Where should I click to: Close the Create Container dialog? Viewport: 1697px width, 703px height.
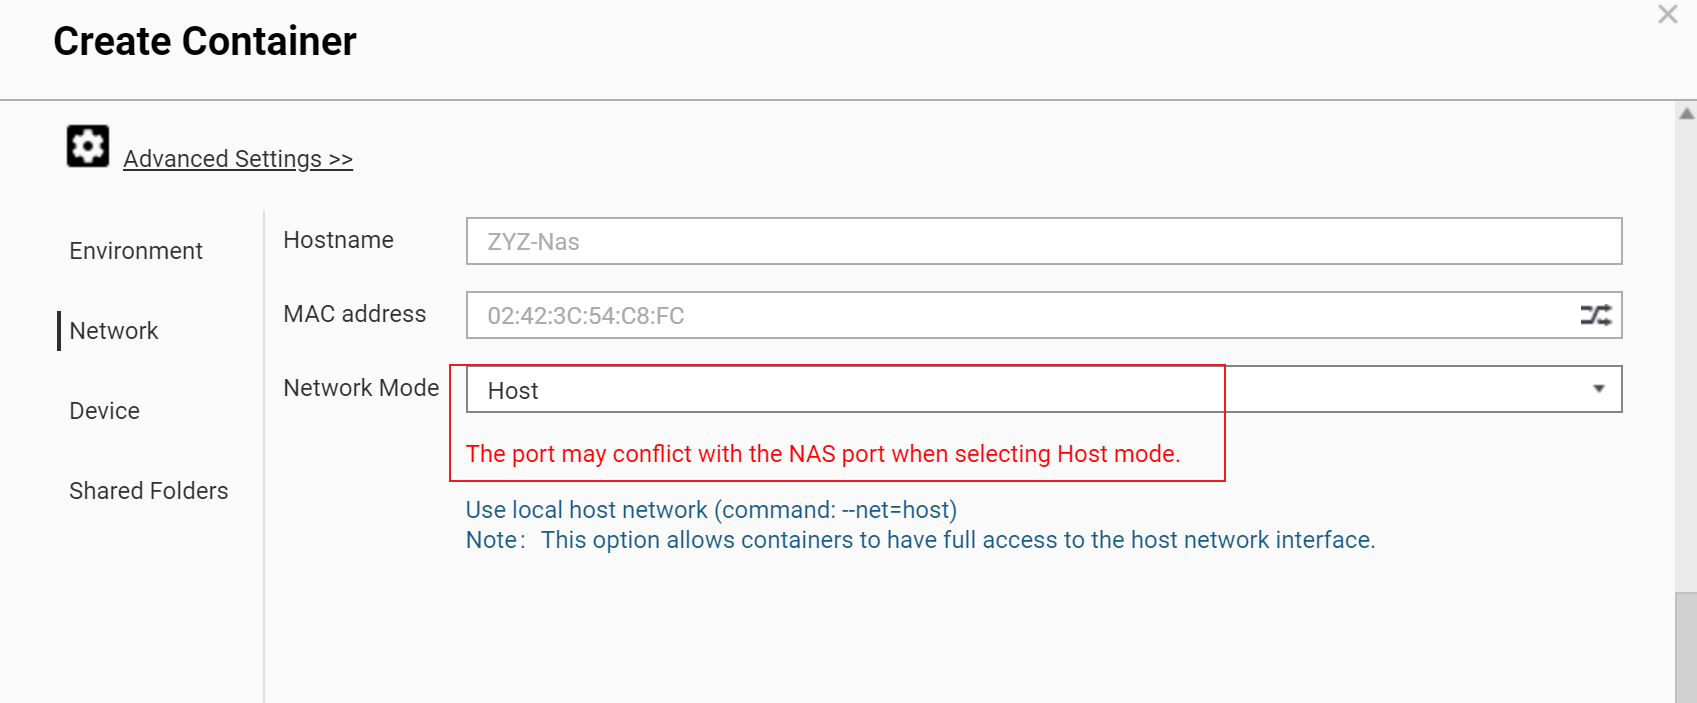(x=1667, y=15)
